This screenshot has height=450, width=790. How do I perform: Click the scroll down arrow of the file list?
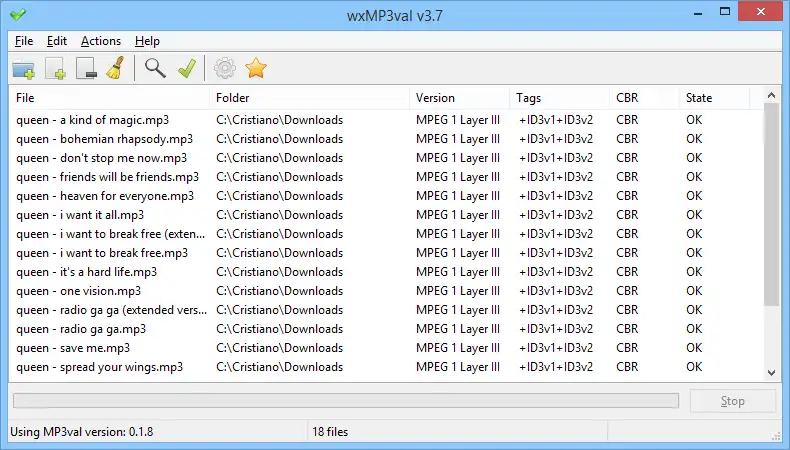771,372
